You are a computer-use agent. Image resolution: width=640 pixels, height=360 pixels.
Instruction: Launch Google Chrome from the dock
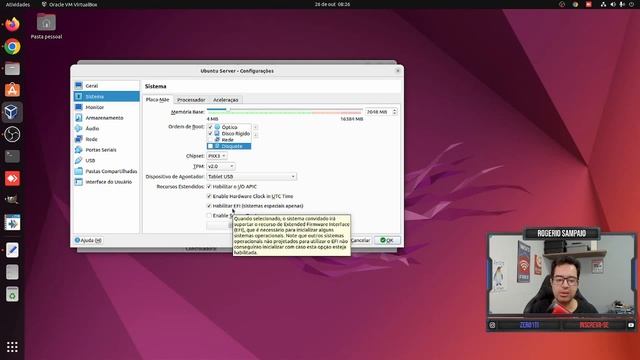[12, 47]
